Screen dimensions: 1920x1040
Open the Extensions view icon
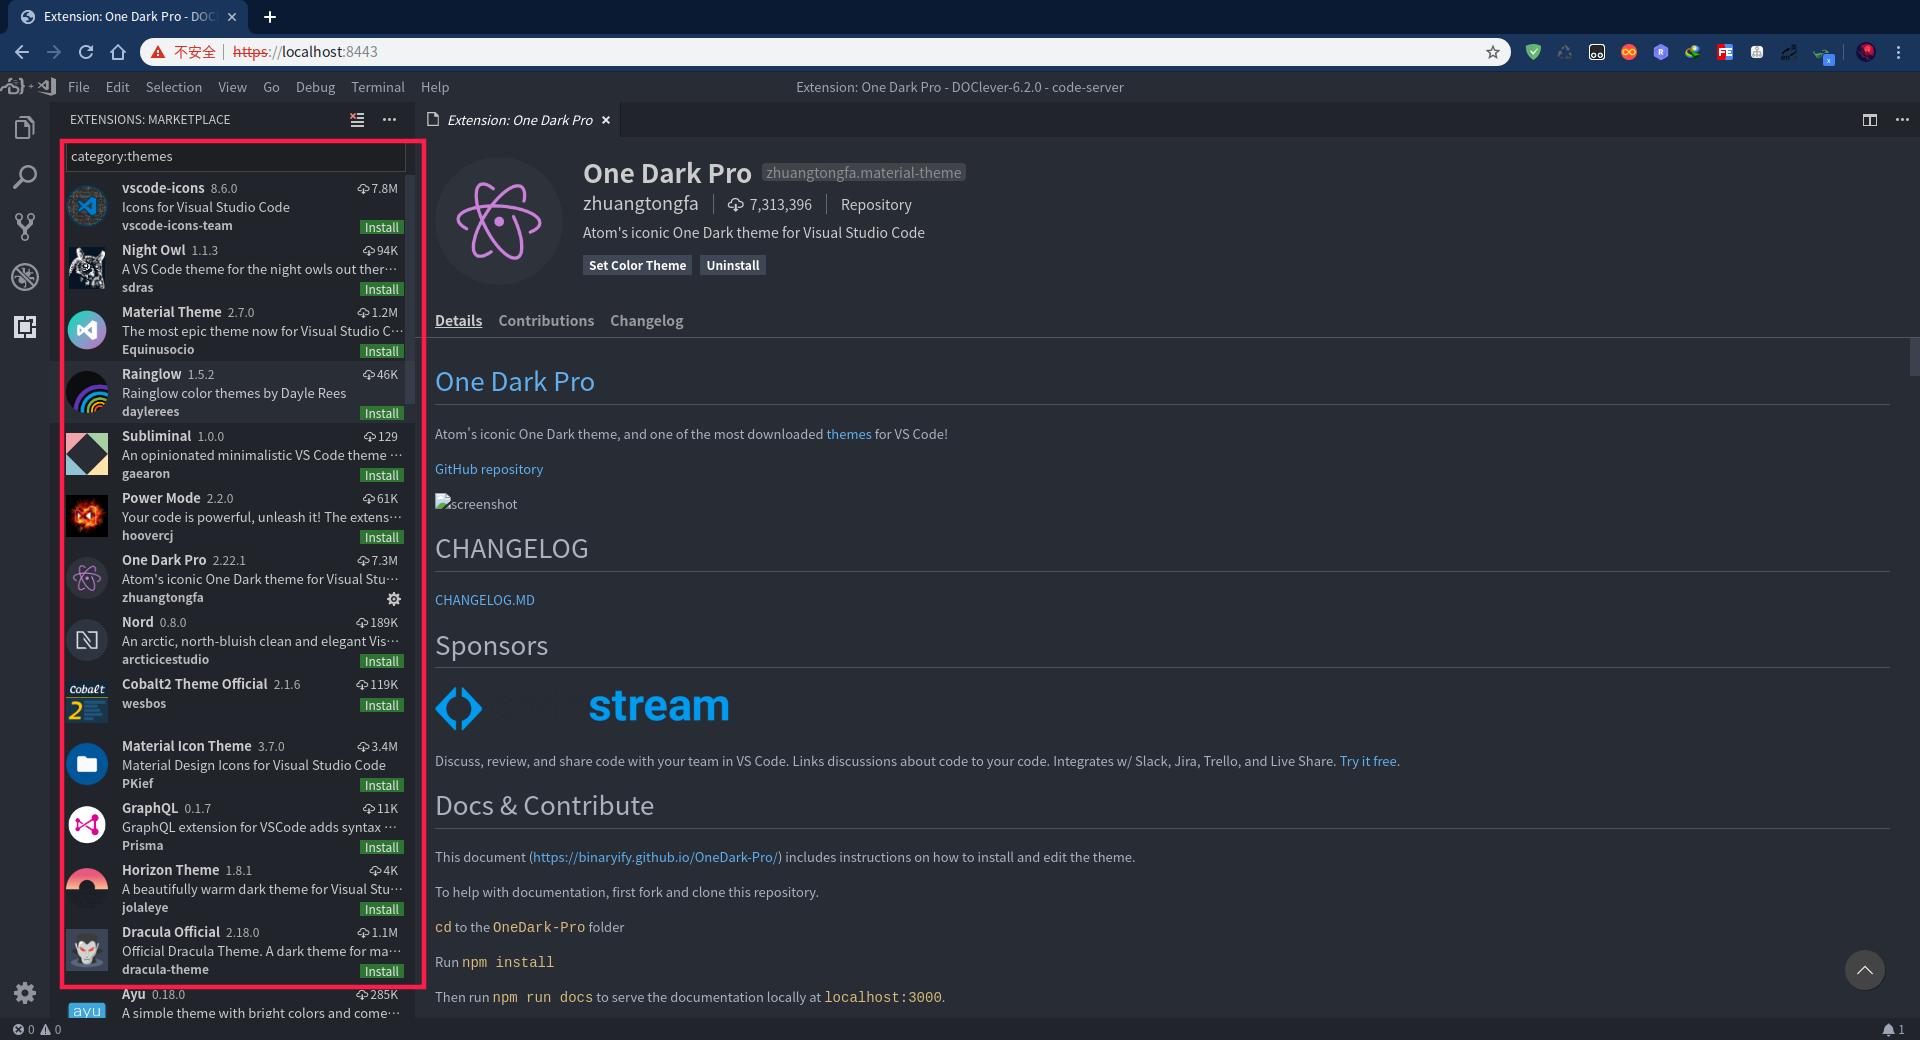coord(25,327)
